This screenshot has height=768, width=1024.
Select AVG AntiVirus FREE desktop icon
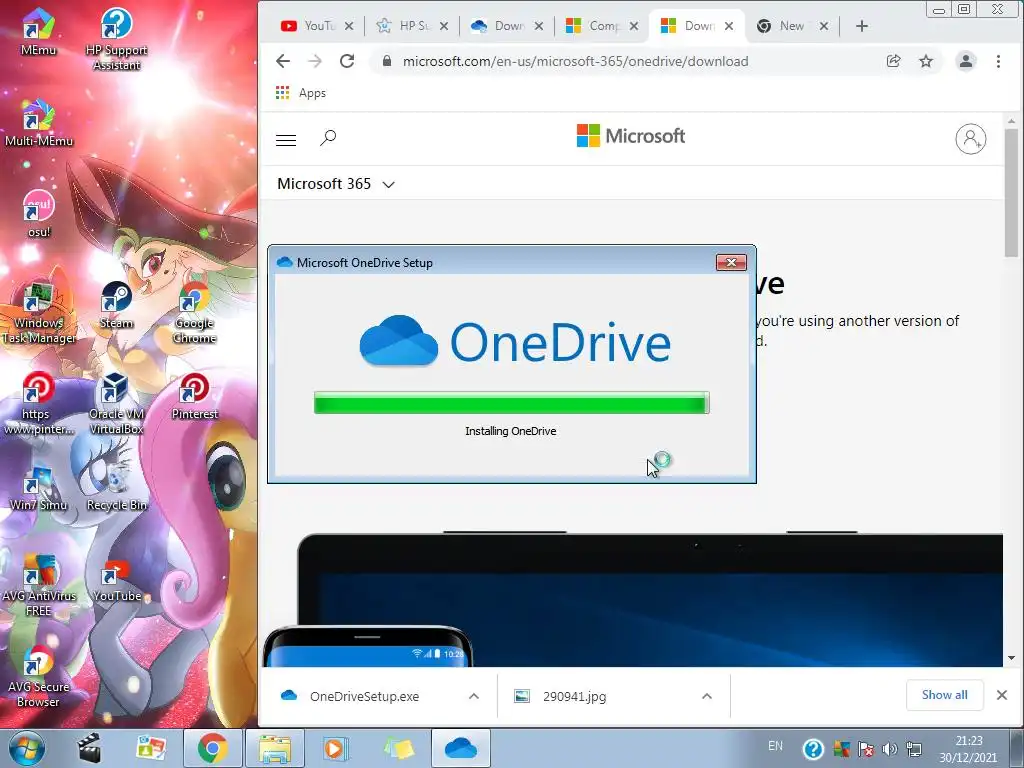39,585
